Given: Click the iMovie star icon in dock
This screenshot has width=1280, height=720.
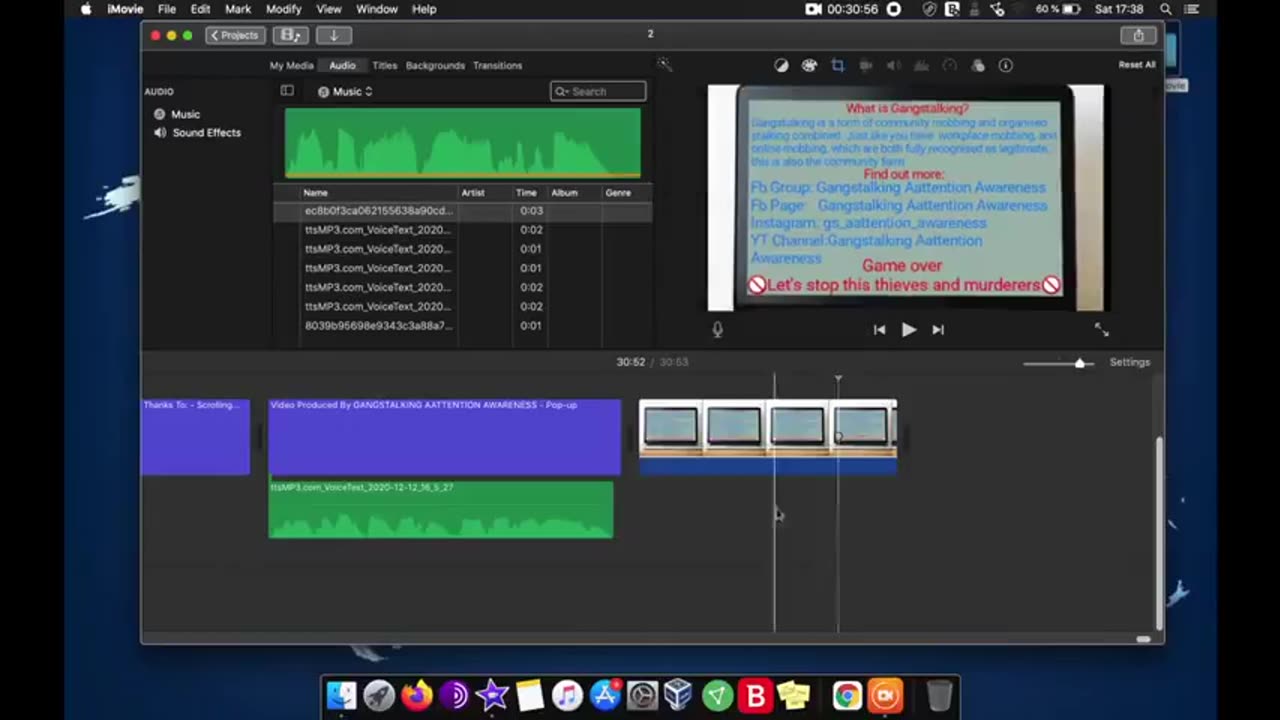Looking at the screenshot, I should (x=492, y=695).
